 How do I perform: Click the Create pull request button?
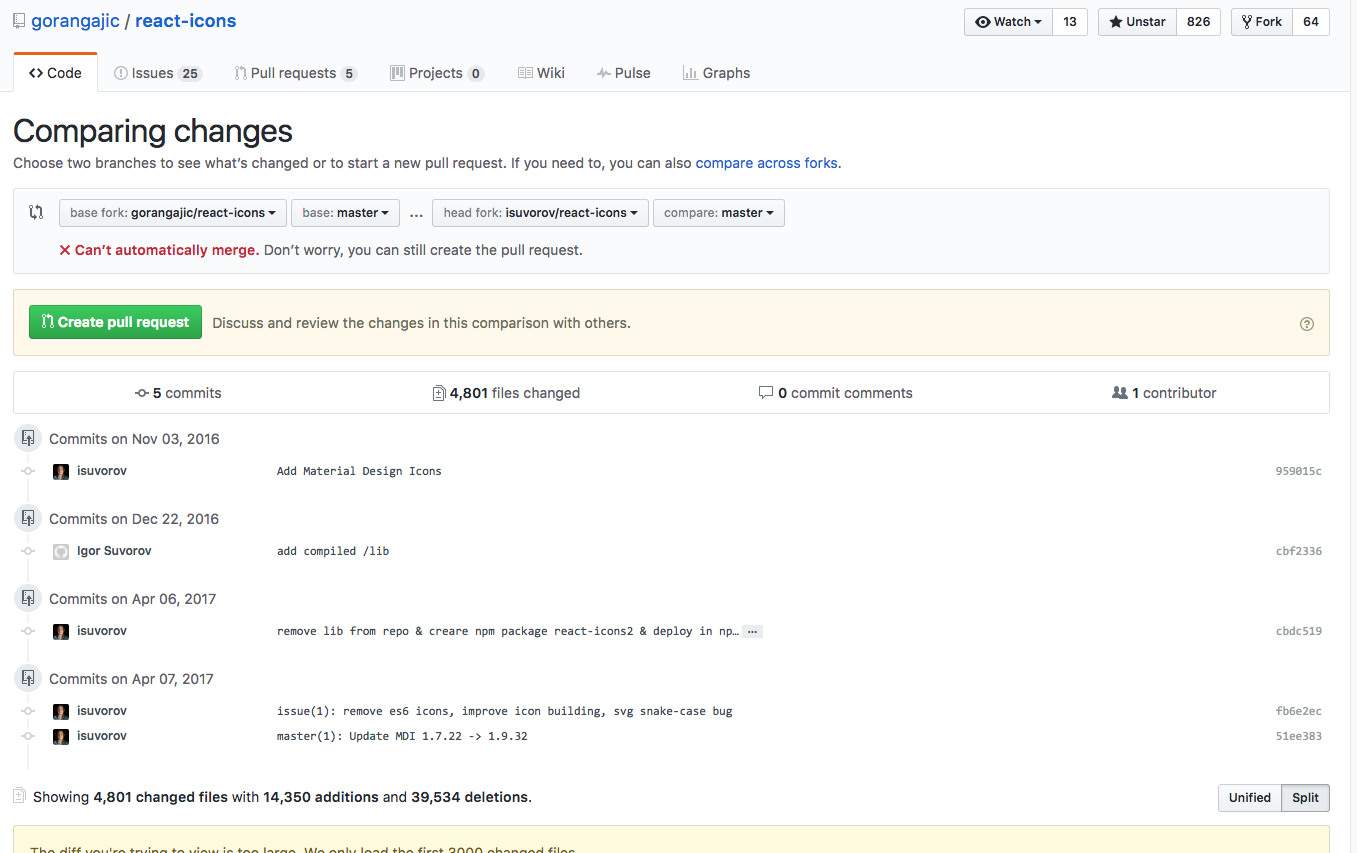[x=115, y=322]
